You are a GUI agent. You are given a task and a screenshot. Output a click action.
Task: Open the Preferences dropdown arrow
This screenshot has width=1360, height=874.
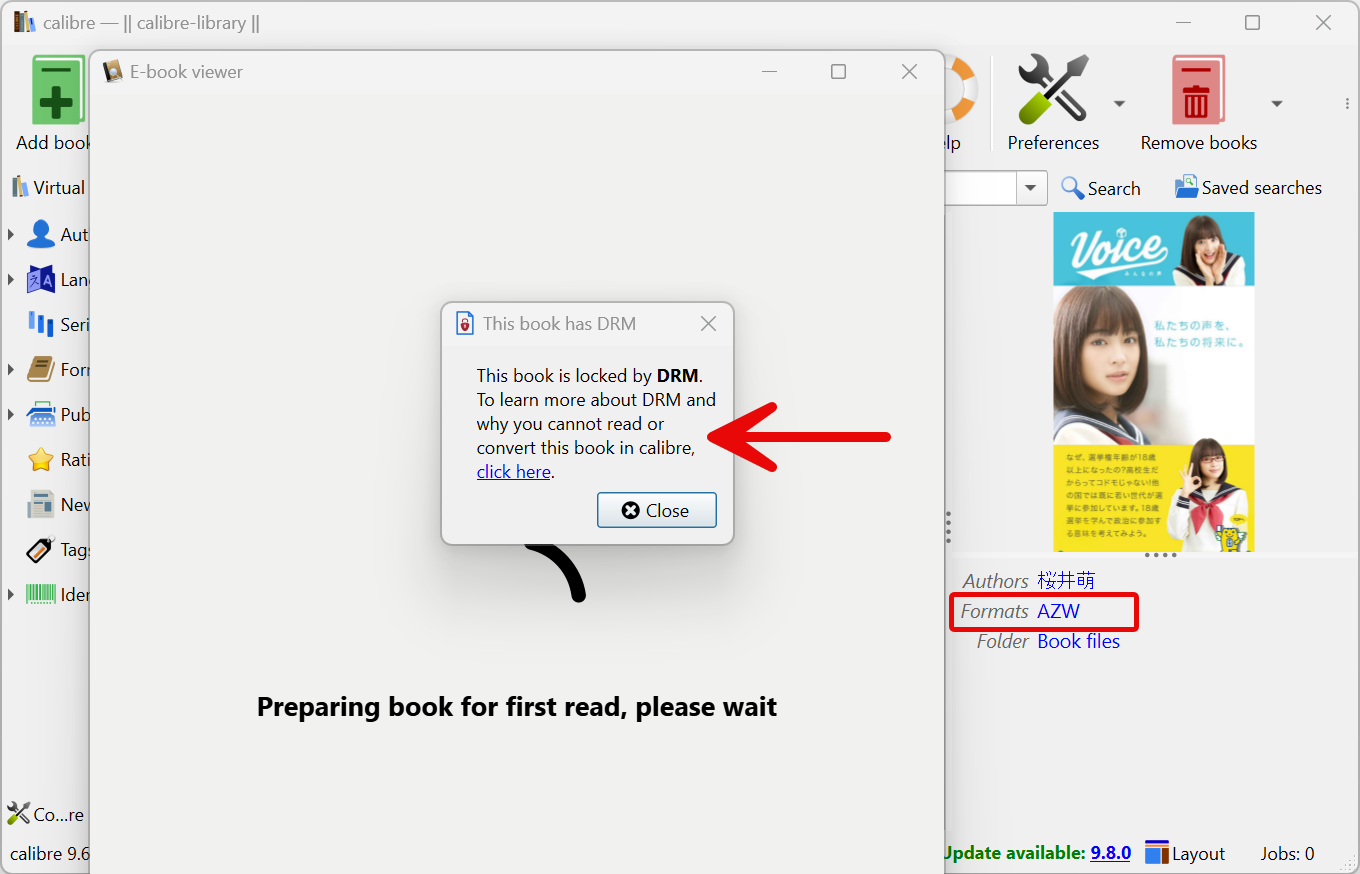[x=1120, y=103]
